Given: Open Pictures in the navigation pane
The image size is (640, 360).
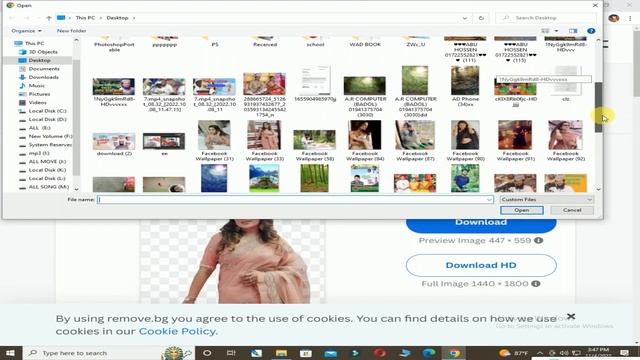Looking at the screenshot, I should 39,94.
